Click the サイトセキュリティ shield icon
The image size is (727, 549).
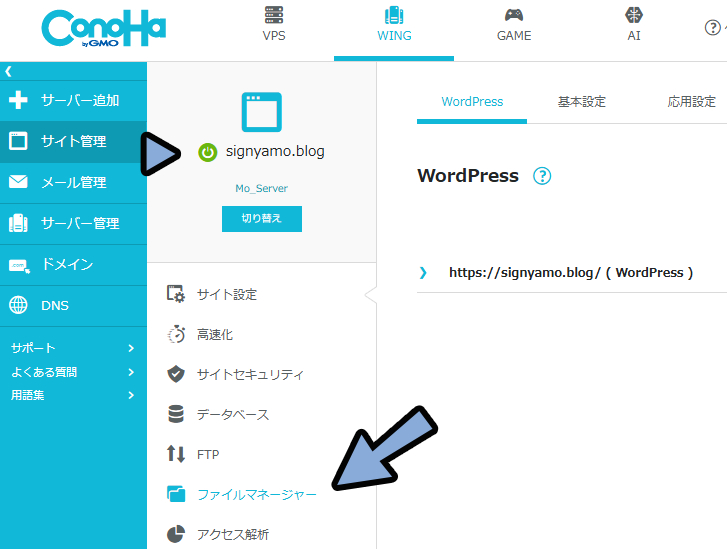(176, 374)
